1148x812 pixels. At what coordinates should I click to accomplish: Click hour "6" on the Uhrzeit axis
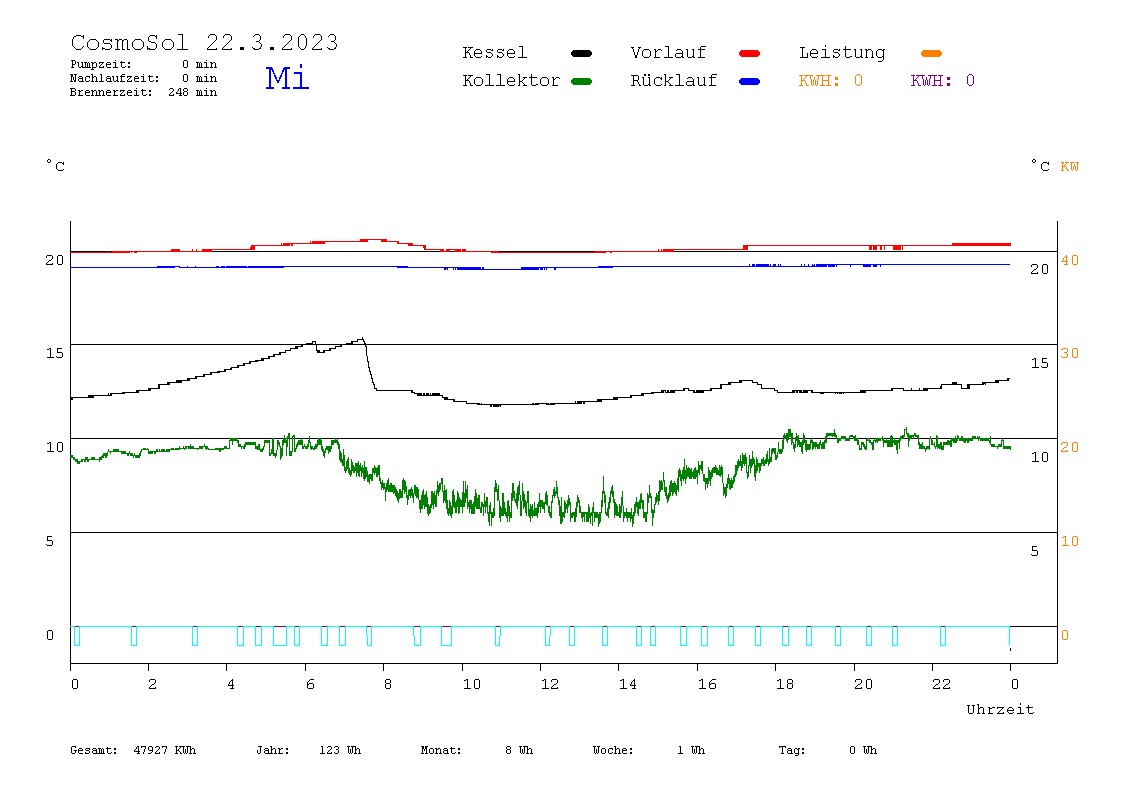310,684
